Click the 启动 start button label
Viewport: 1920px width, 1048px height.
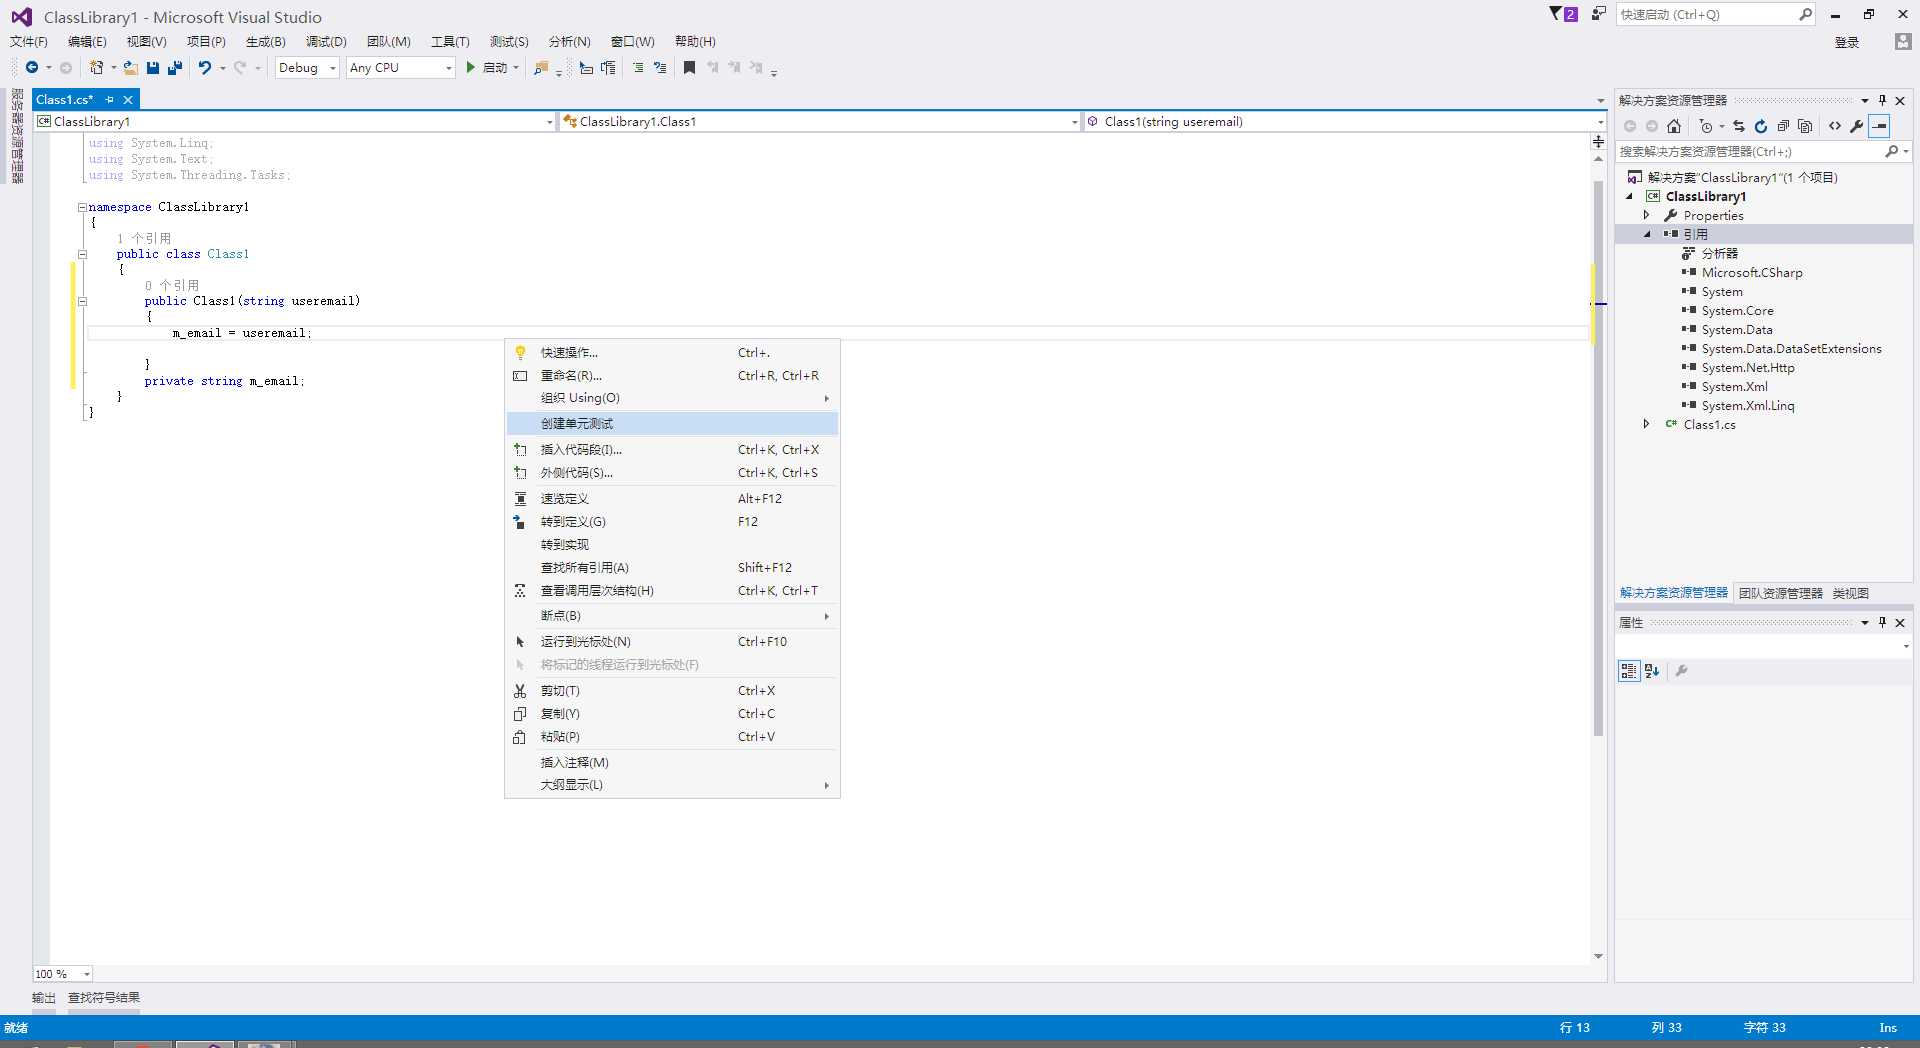495,68
